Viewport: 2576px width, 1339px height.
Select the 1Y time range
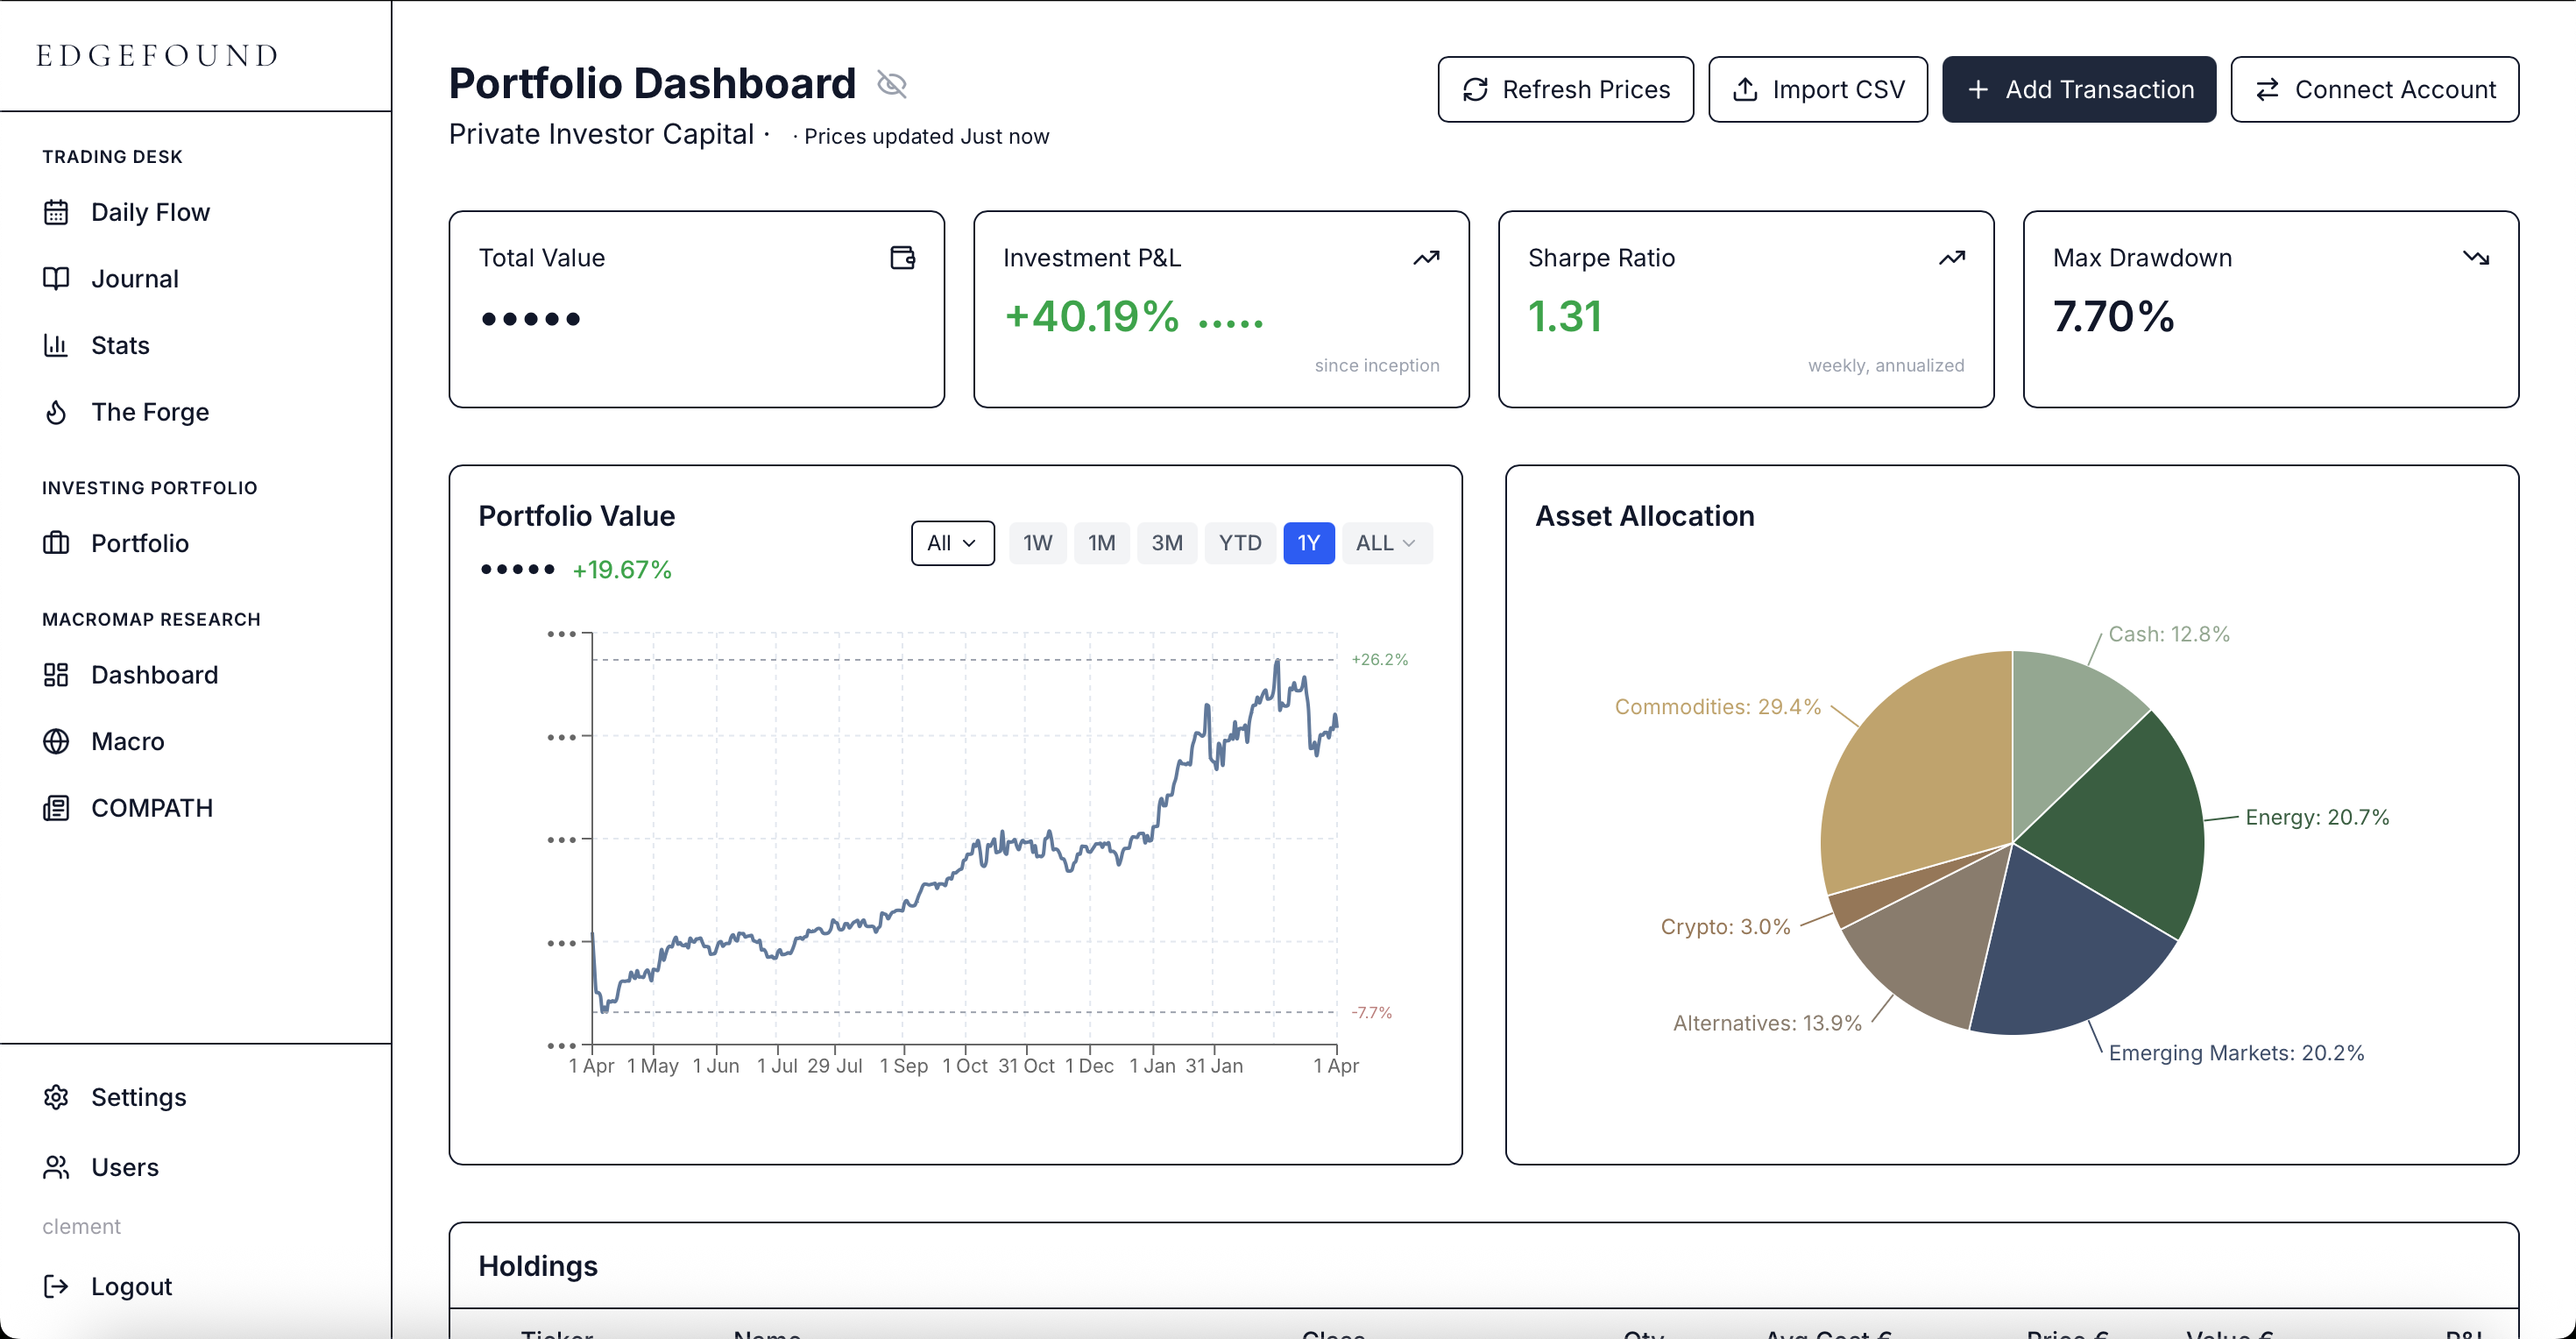1308,543
